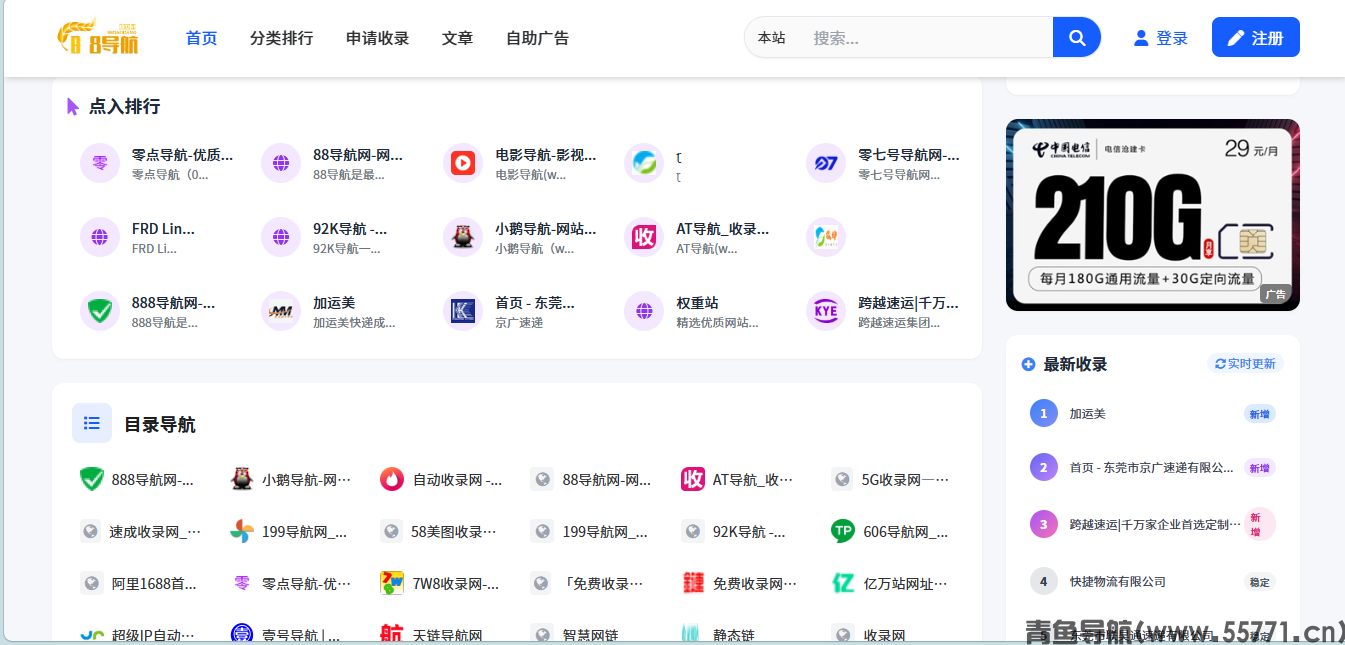Open the red play icon of 电影导航-影视
The image size is (1345, 645).
[x=463, y=163]
